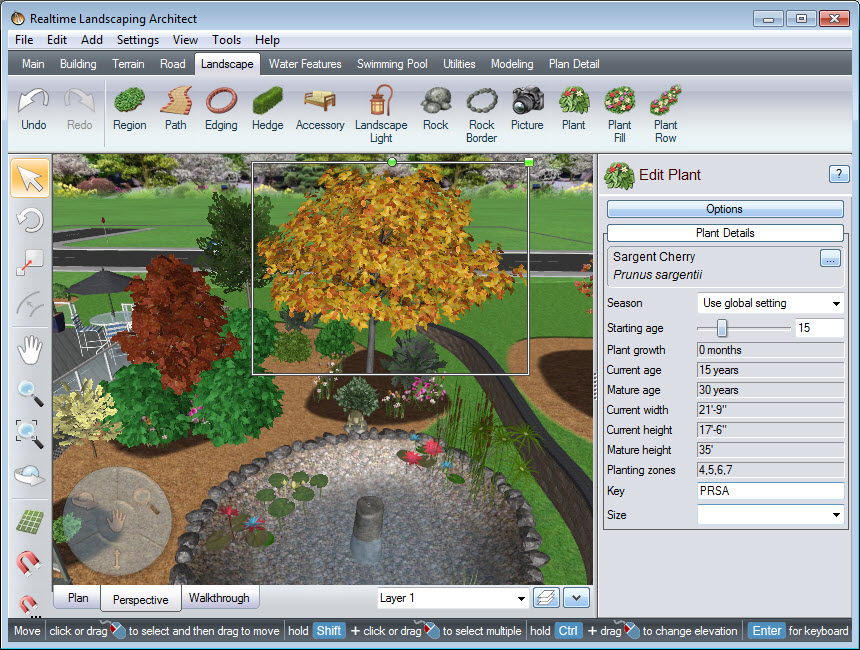Open the Add menu
Screen dimensions: 860x650
coord(92,40)
